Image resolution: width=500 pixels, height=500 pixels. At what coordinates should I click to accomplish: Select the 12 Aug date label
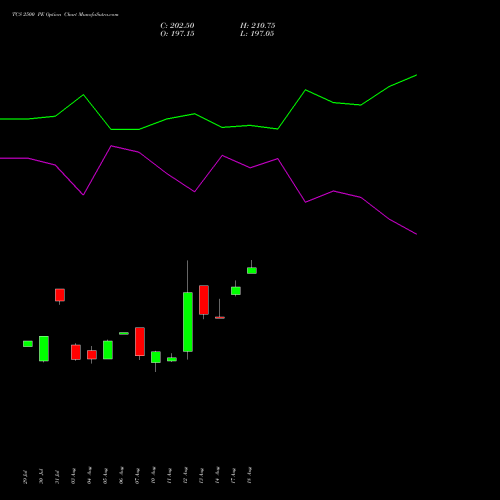[x=185, y=476]
